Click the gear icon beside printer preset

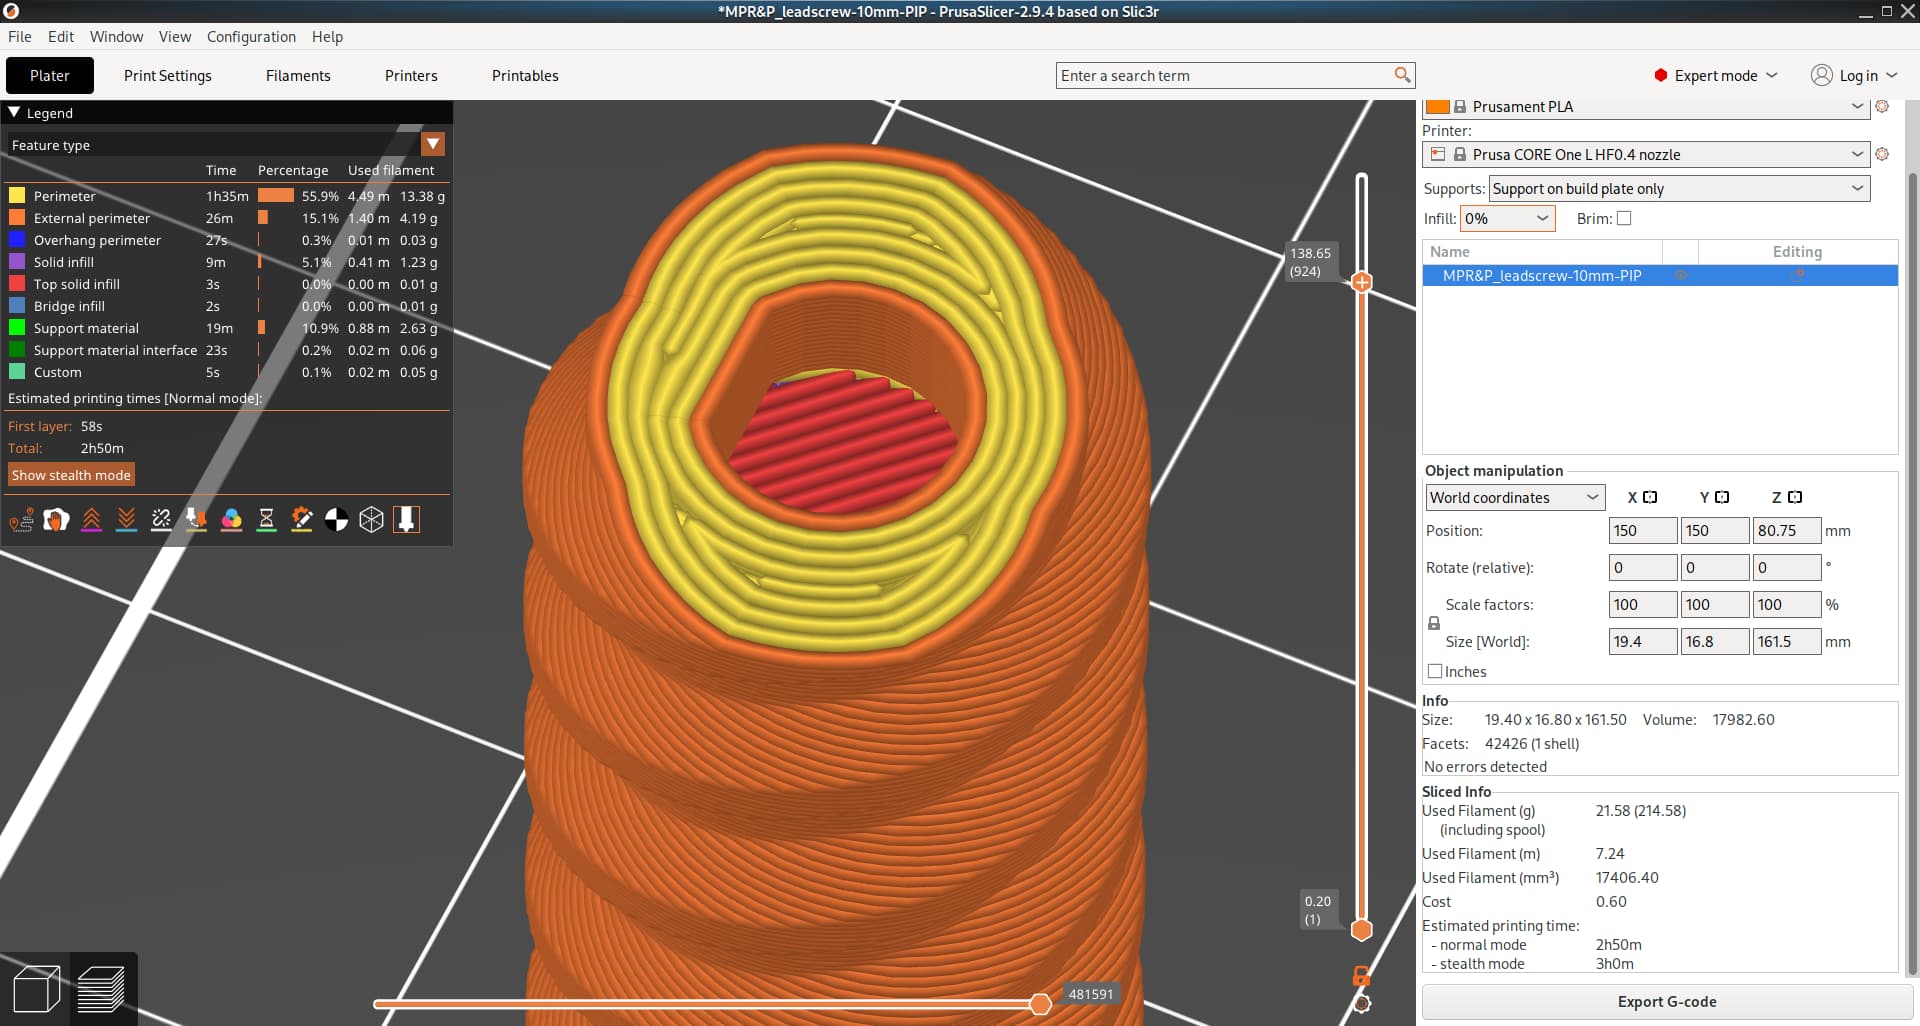pos(1882,155)
